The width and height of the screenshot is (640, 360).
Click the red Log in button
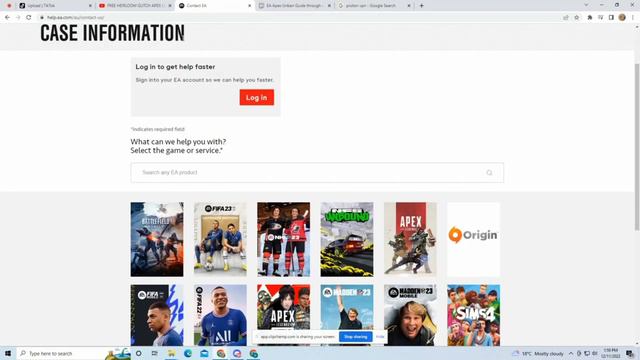257,98
